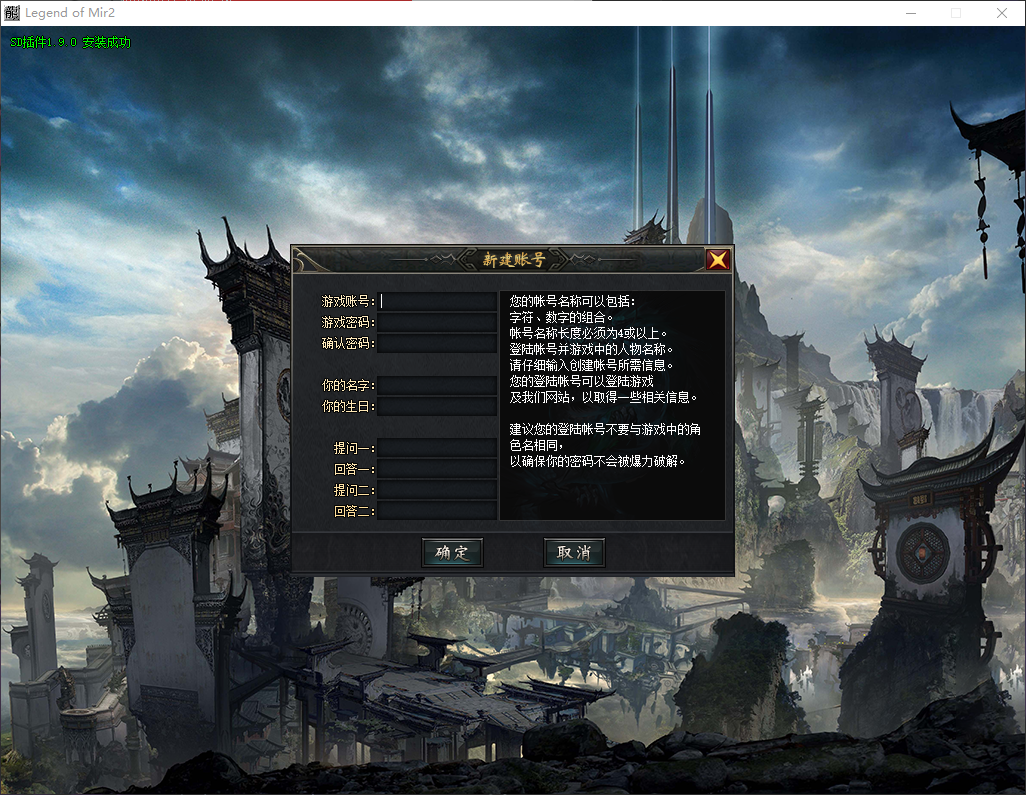Select the 确认密码 input field
1026x795 pixels.
436,343
